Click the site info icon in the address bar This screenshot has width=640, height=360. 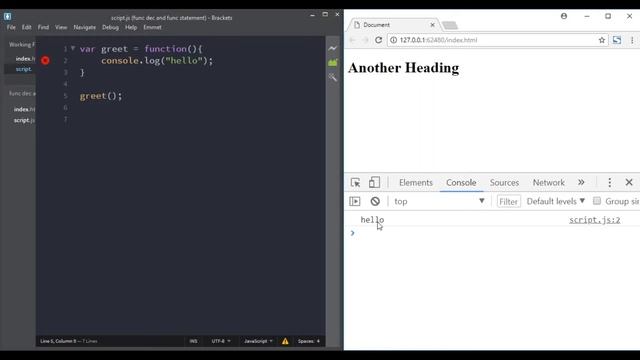[x=393, y=40]
